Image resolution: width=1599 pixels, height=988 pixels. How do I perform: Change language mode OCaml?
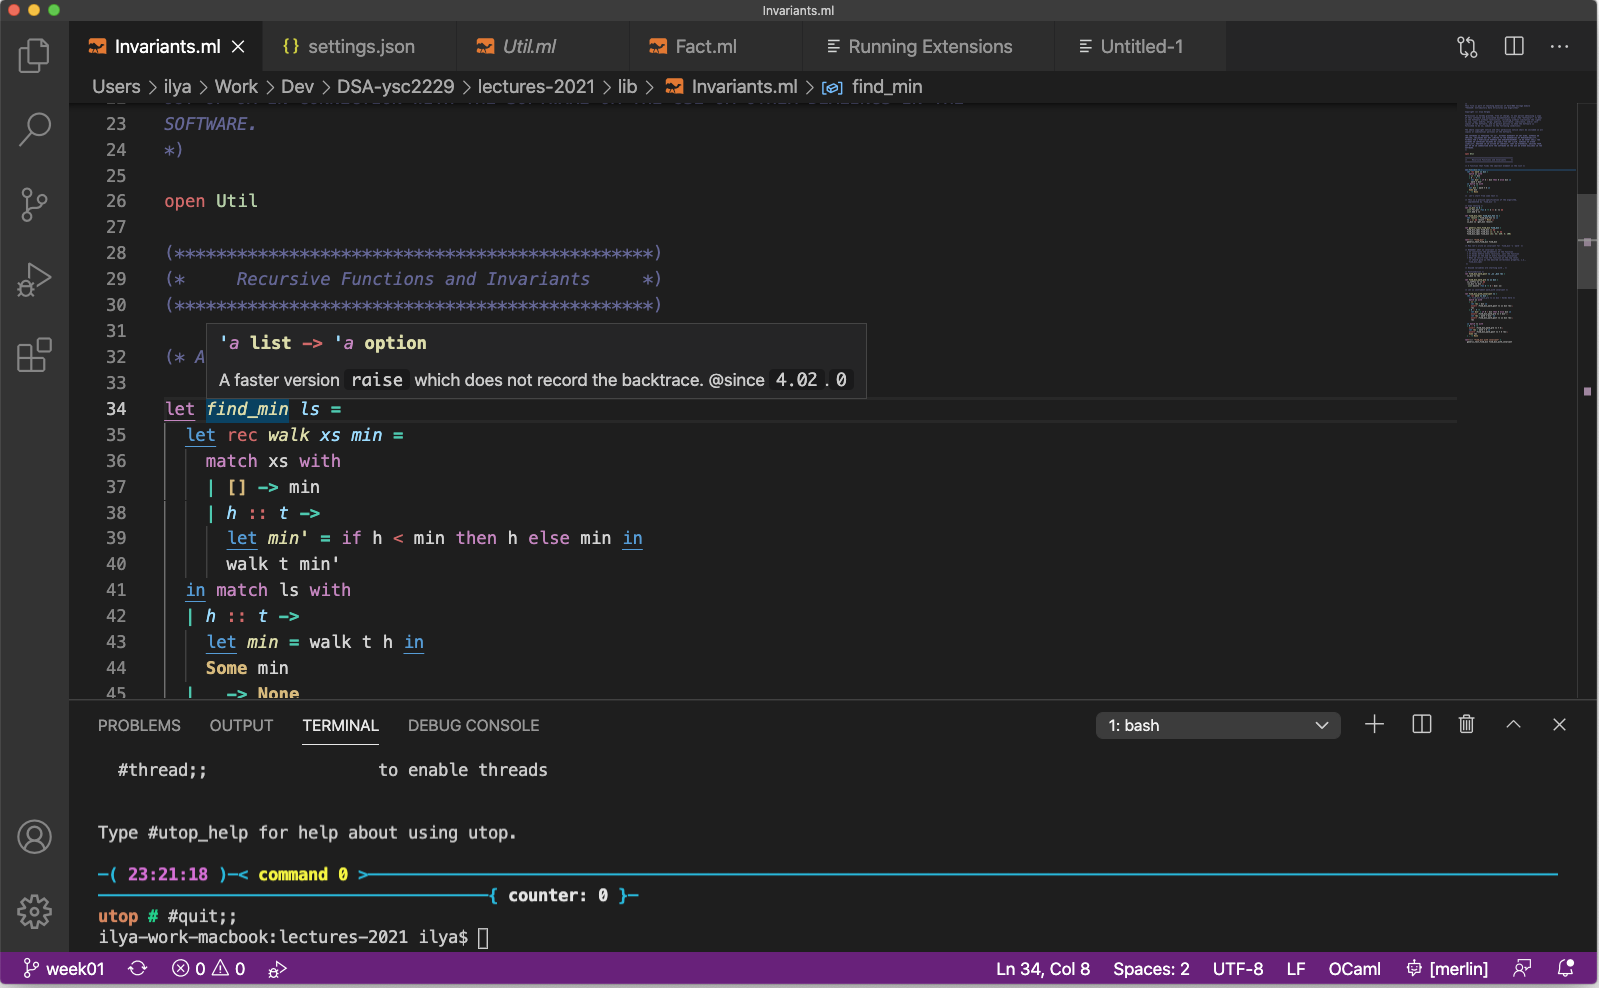[1354, 969]
